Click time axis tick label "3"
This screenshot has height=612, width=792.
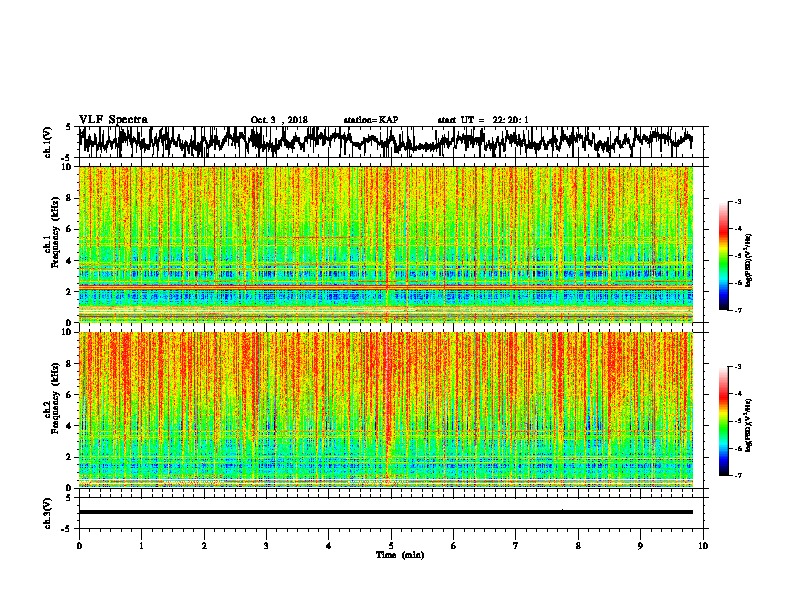(266, 546)
